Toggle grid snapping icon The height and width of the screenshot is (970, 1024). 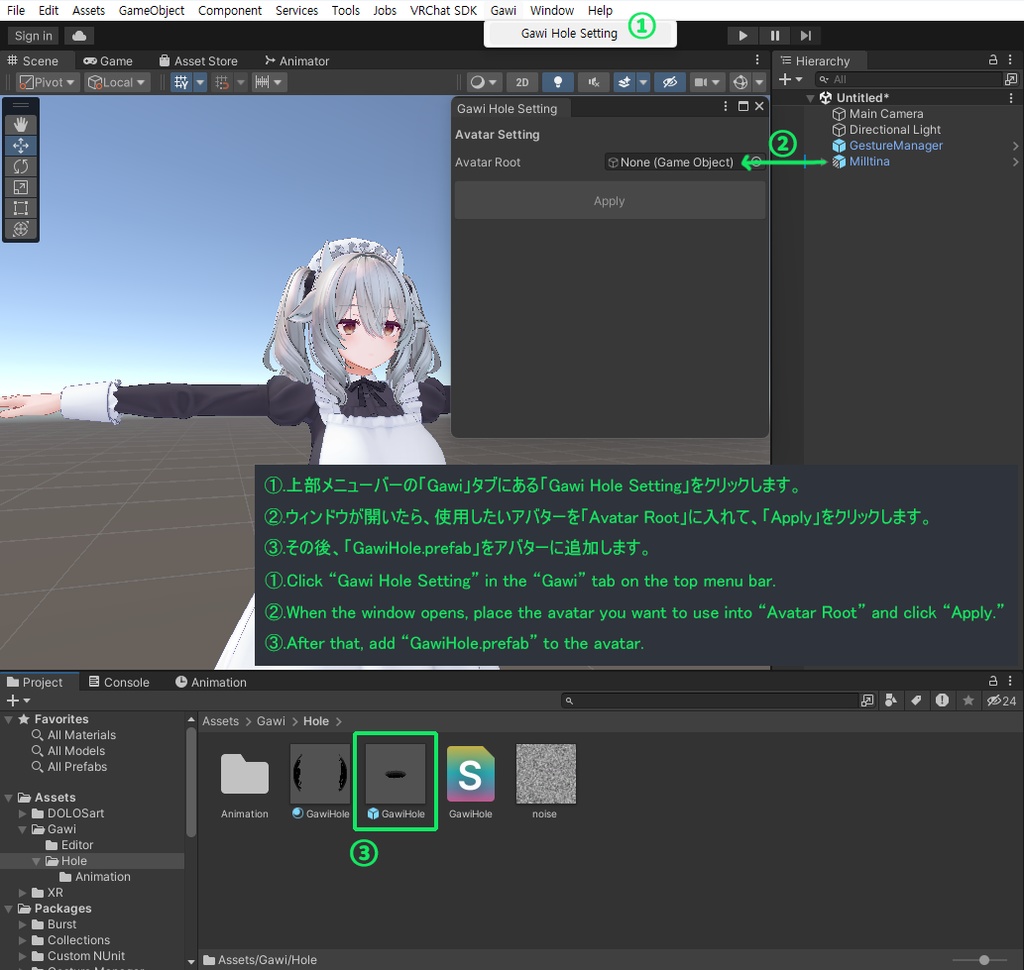click(x=222, y=82)
